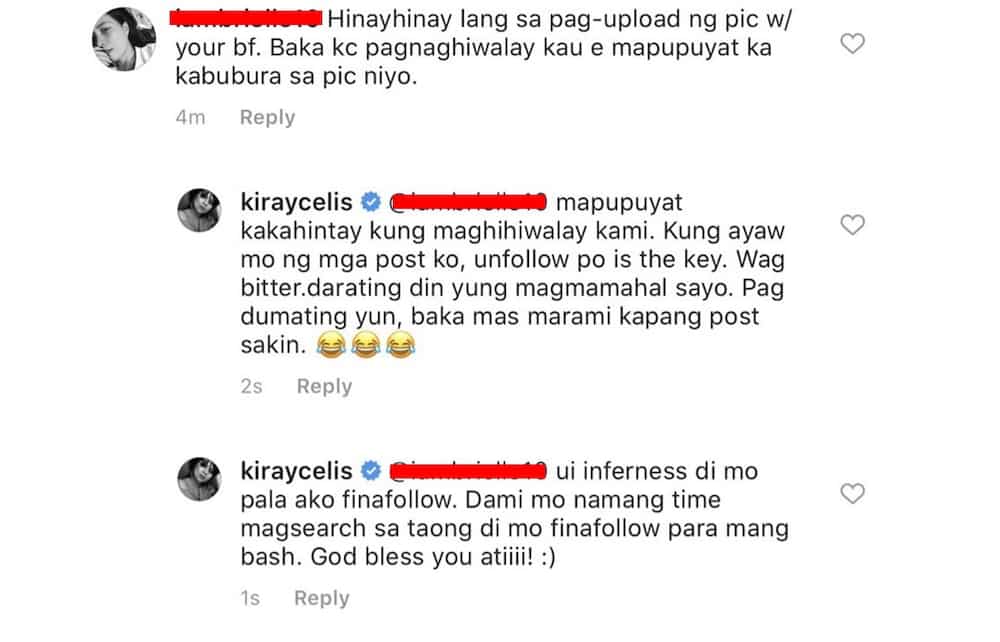The height and width of the screenshot is (642, 1000).
Task: Click the 2s timestamp
Action: 251,386
